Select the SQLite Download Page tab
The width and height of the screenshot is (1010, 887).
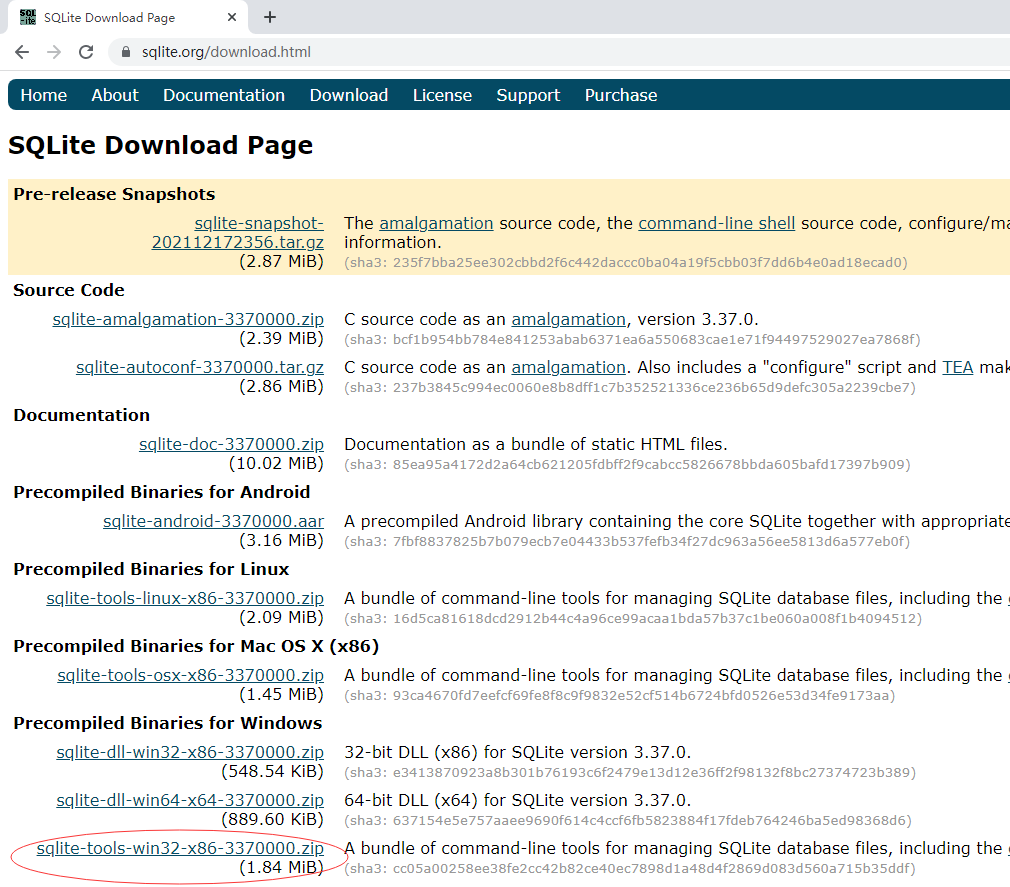[x=129, y=17]
